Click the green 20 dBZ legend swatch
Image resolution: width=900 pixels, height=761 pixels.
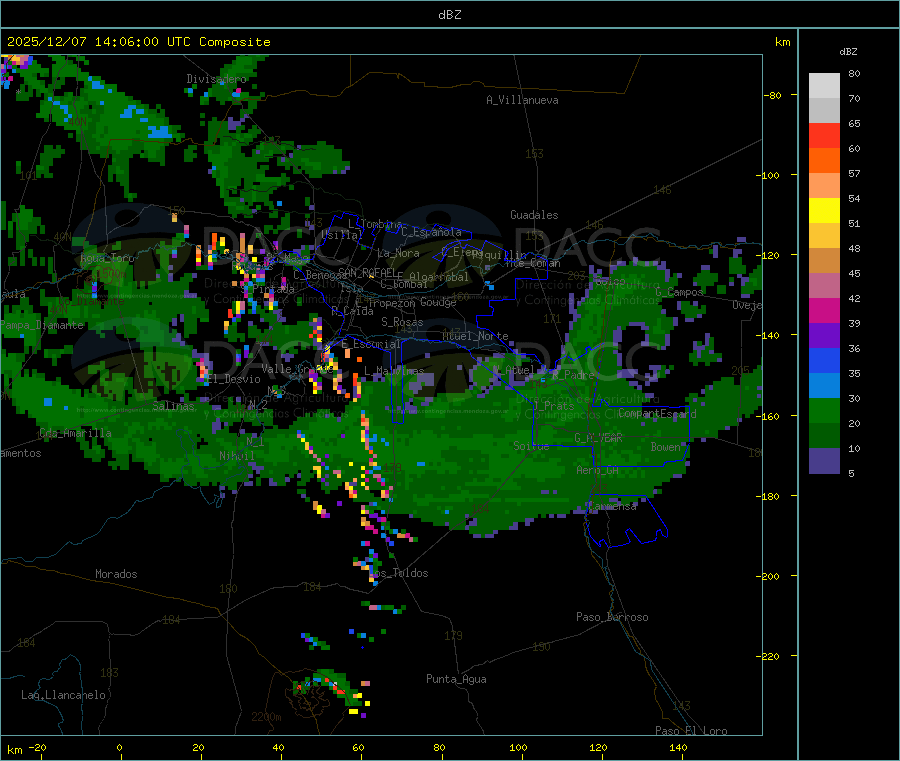(x=824, y=410)
